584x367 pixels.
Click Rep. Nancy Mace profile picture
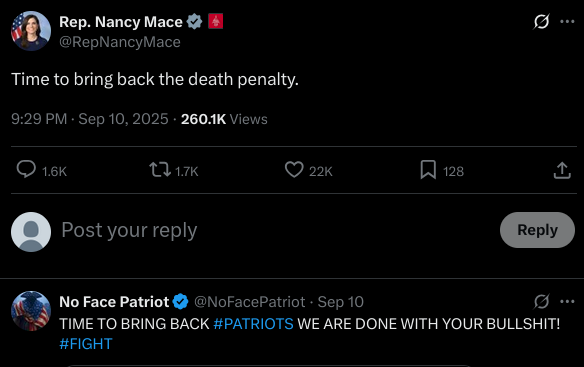31,31
